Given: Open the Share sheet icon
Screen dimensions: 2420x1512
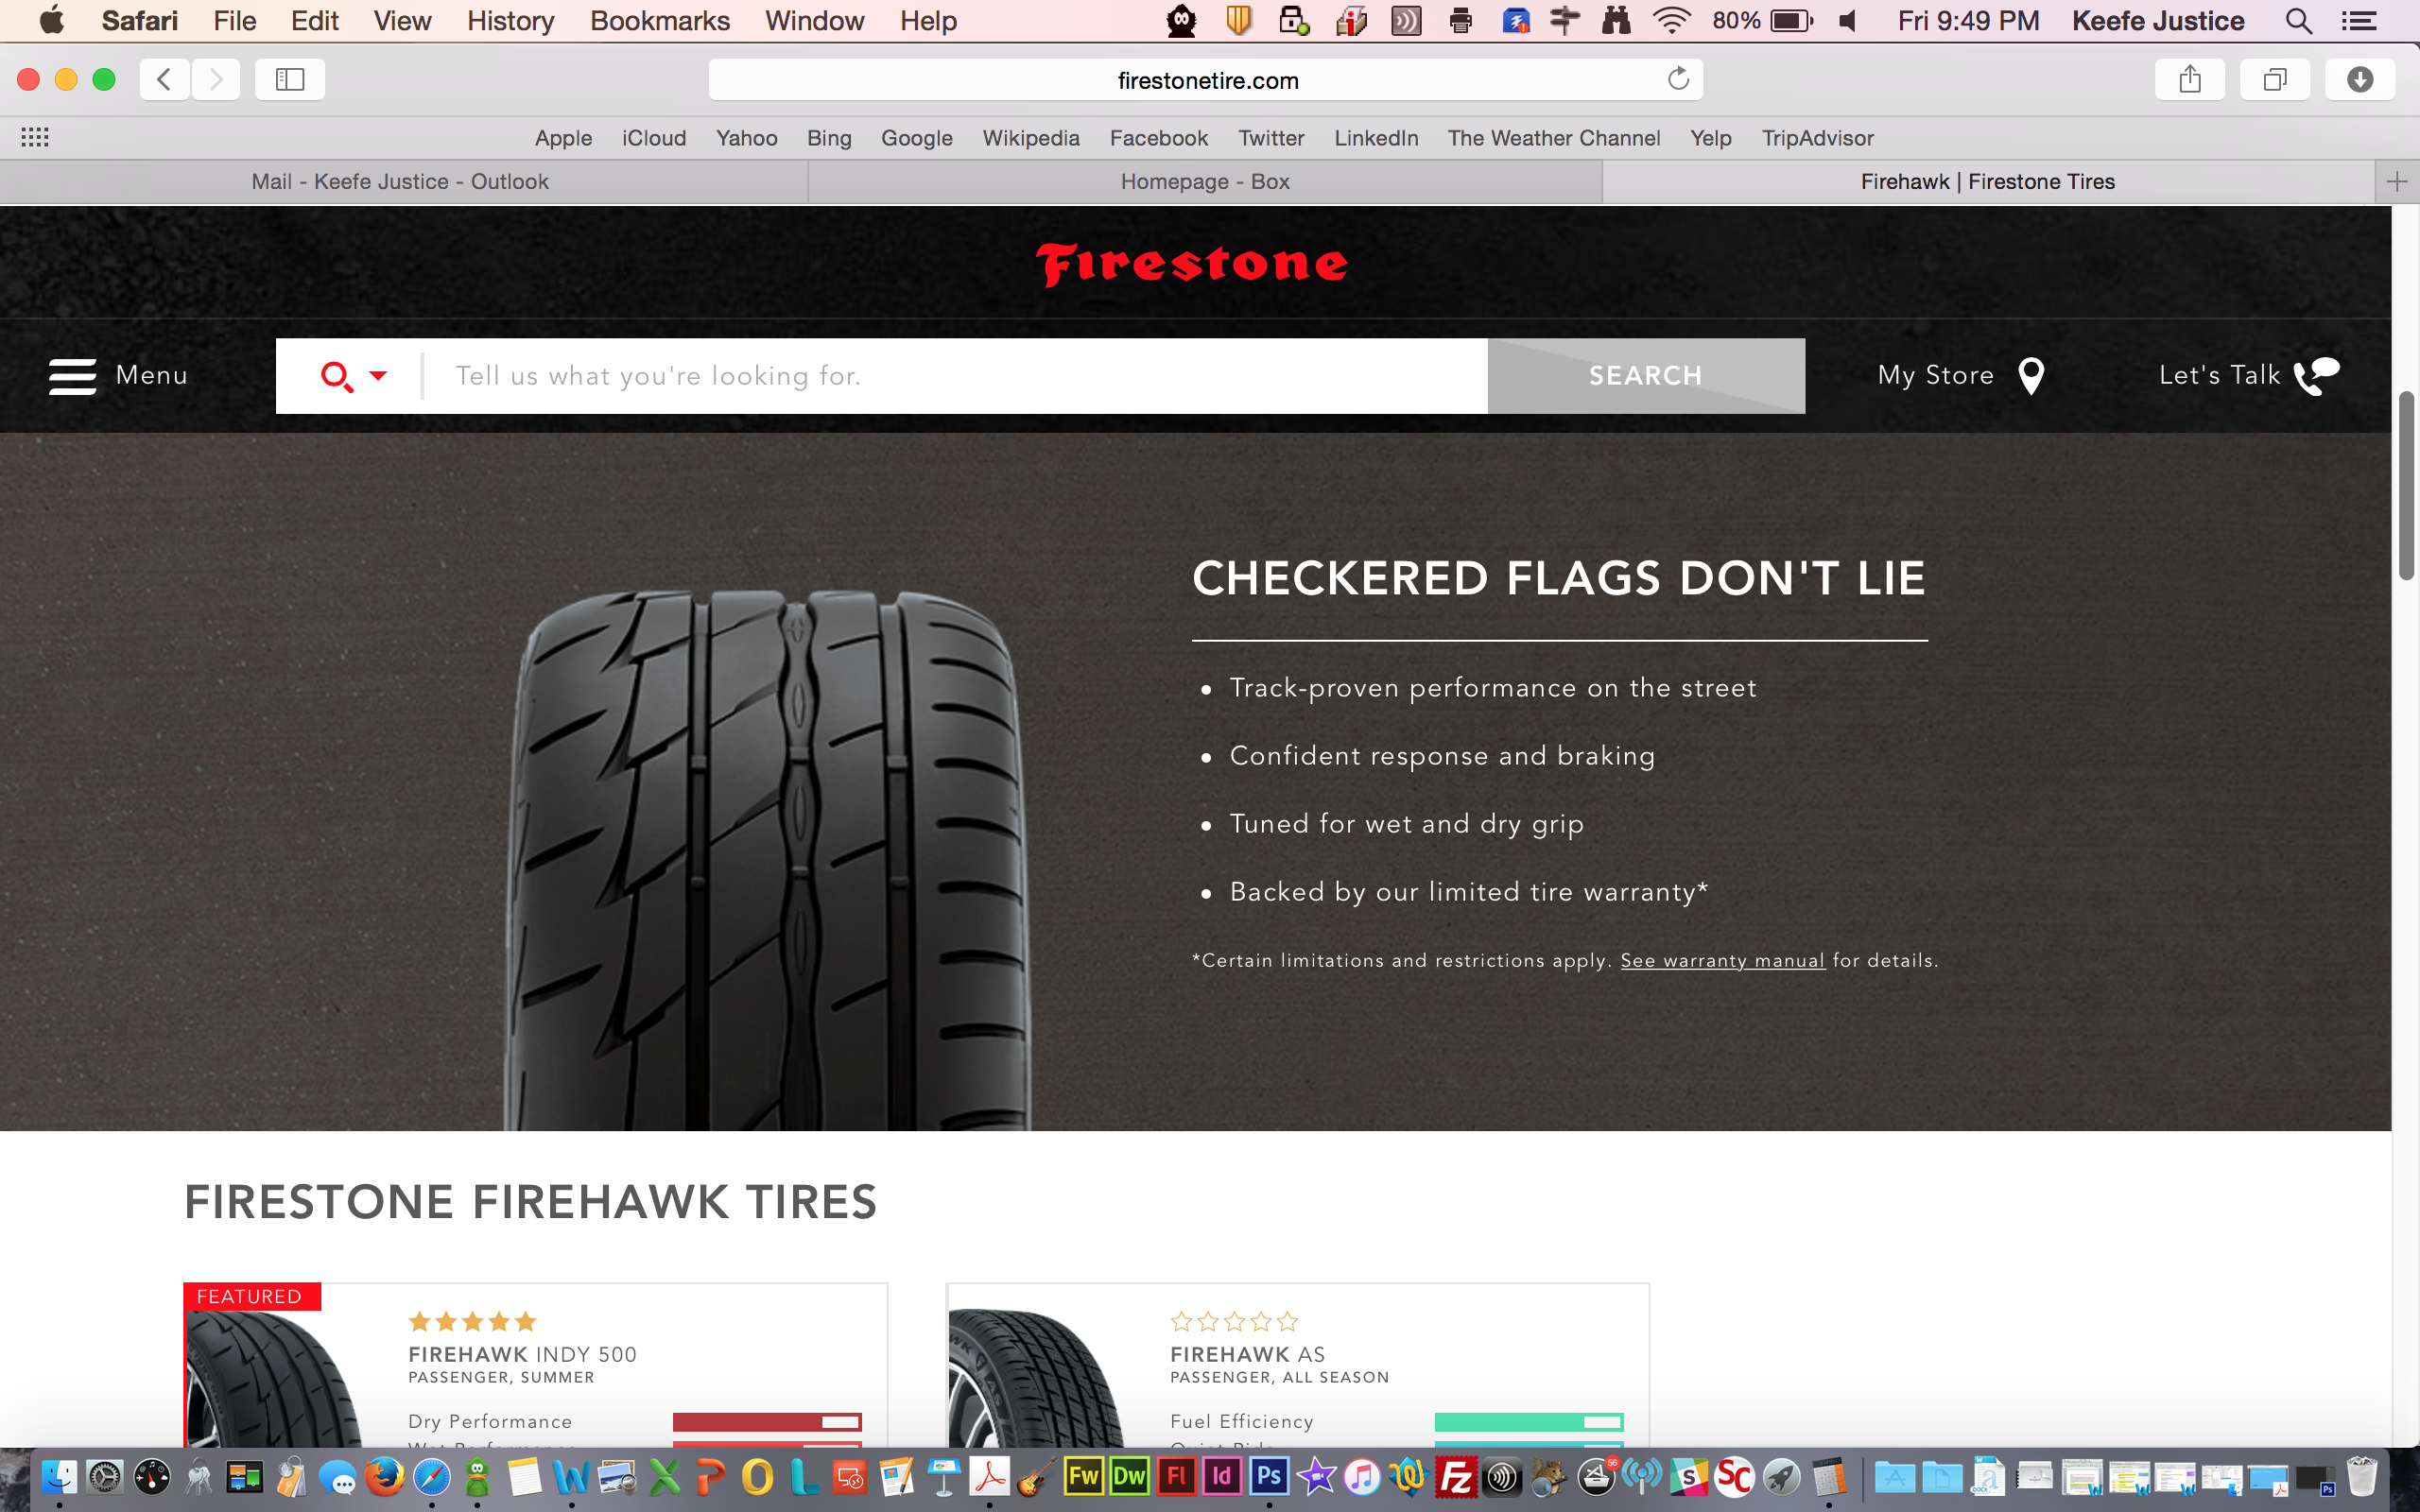Looking at the screenshot, I should pos(2190,79).
